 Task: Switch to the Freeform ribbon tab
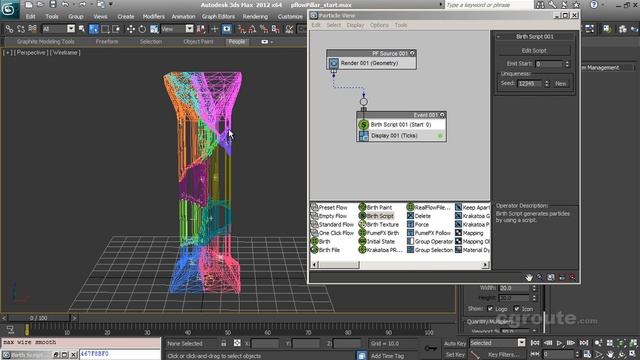tap(107, 42)
